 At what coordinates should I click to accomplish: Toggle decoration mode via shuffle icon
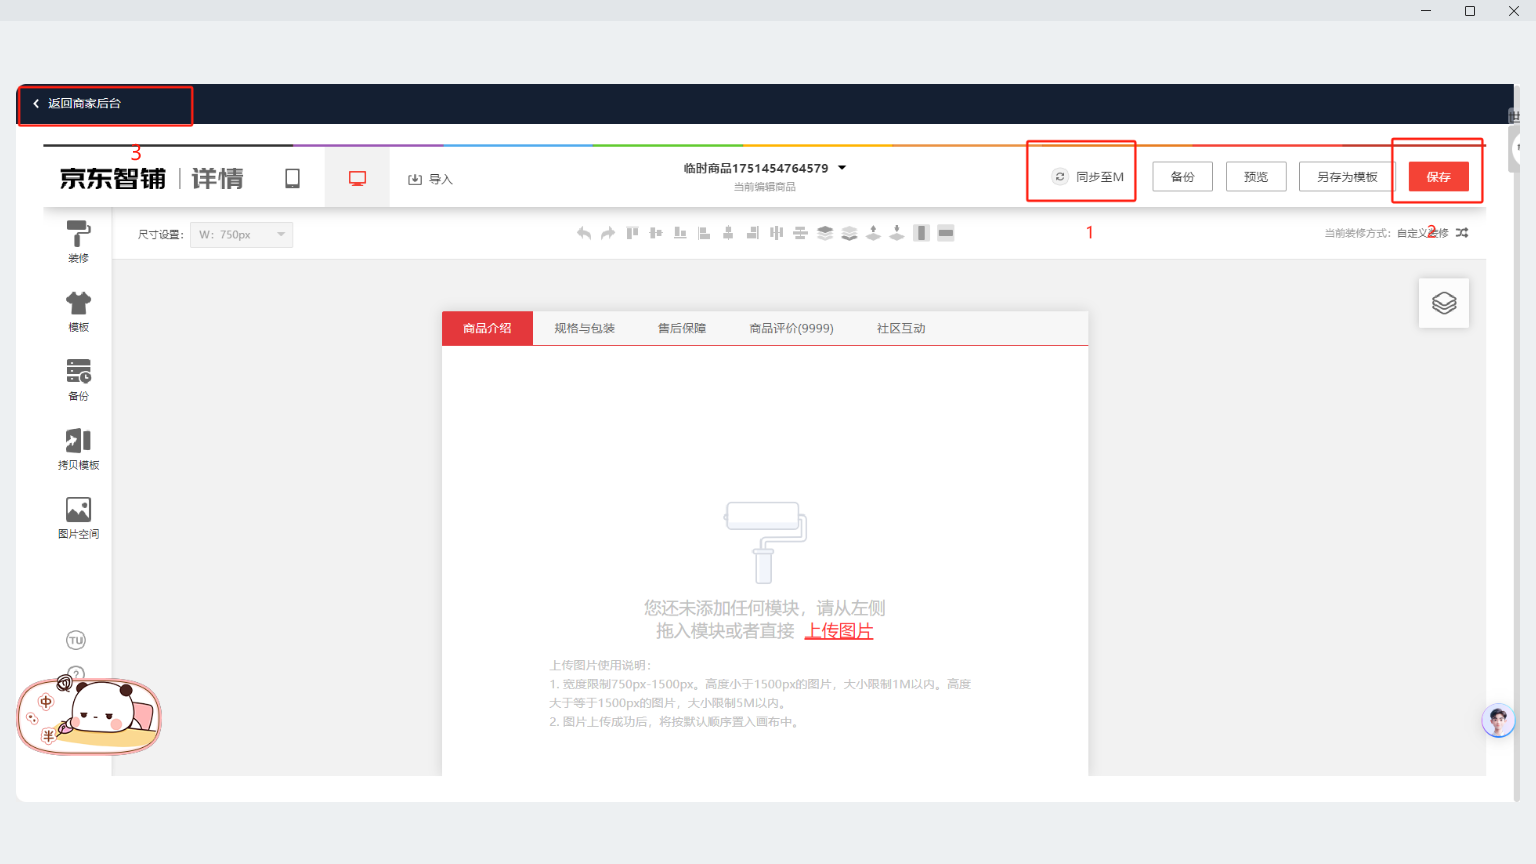[x=1462, y=233]
